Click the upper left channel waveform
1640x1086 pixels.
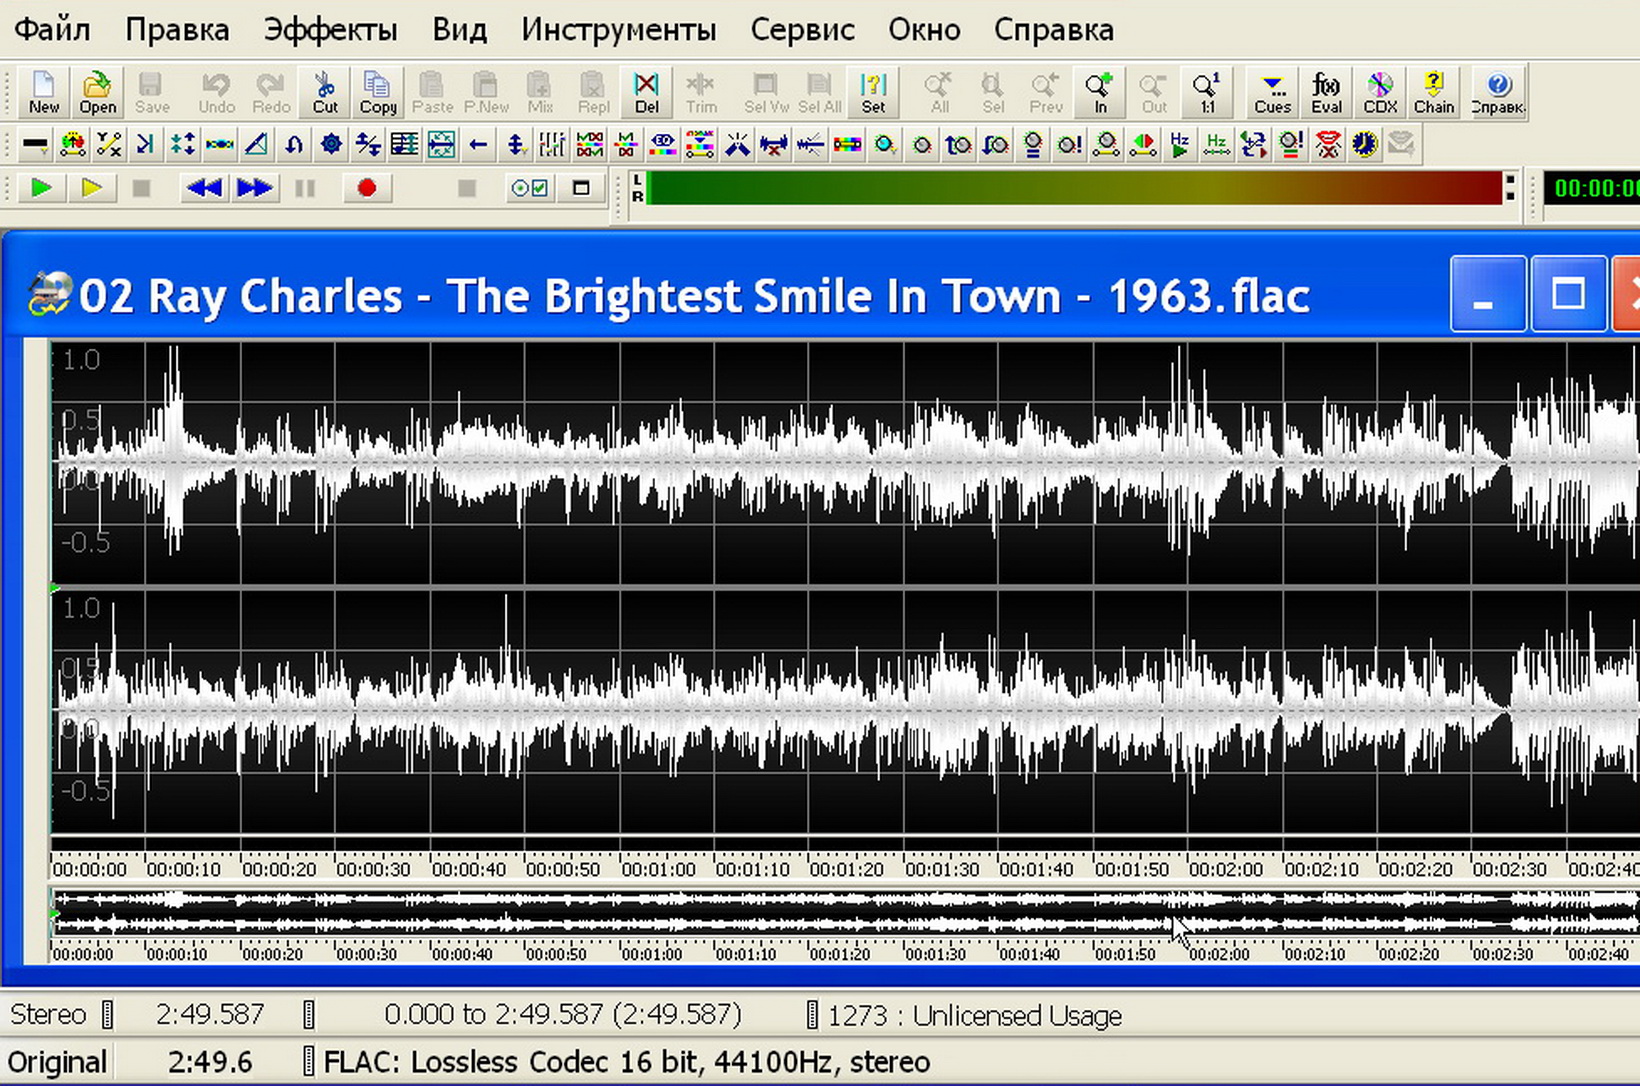845,463
